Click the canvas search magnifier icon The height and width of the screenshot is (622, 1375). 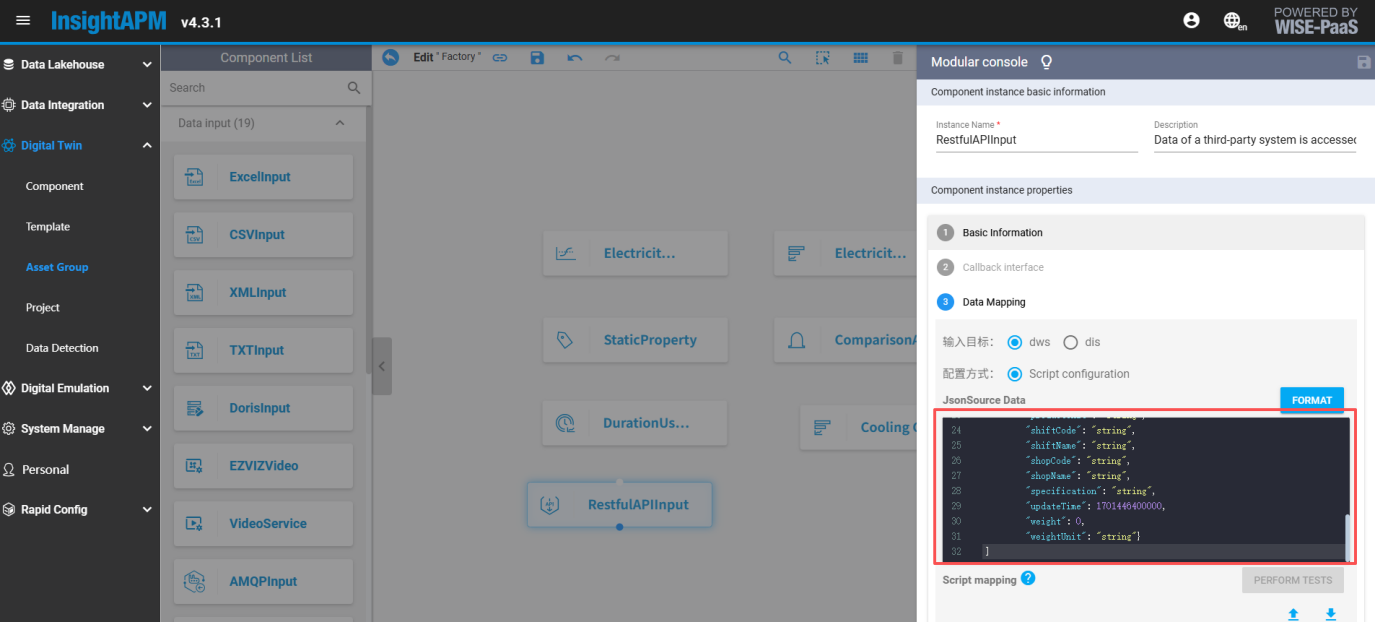[x=785, y=58]
